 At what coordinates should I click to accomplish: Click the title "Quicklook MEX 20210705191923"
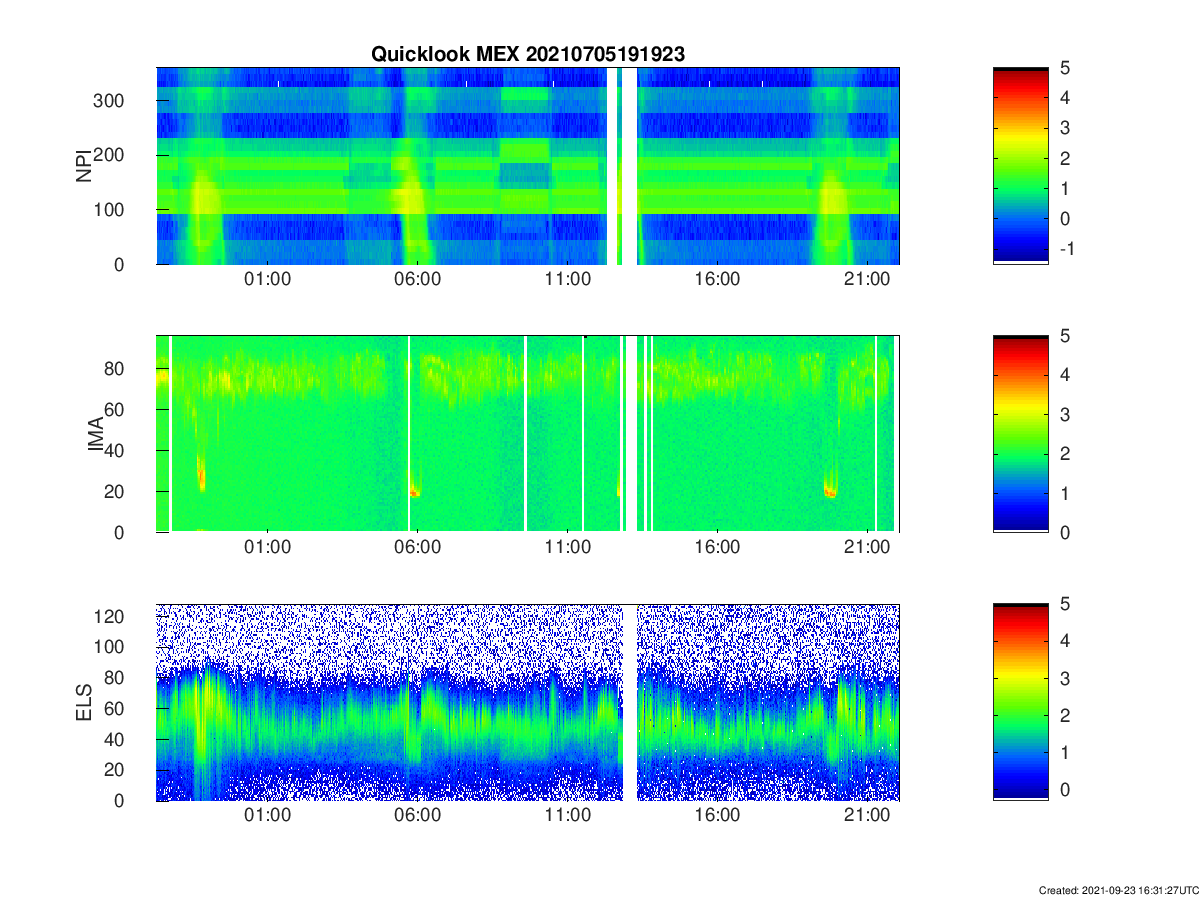pos(528,54)
